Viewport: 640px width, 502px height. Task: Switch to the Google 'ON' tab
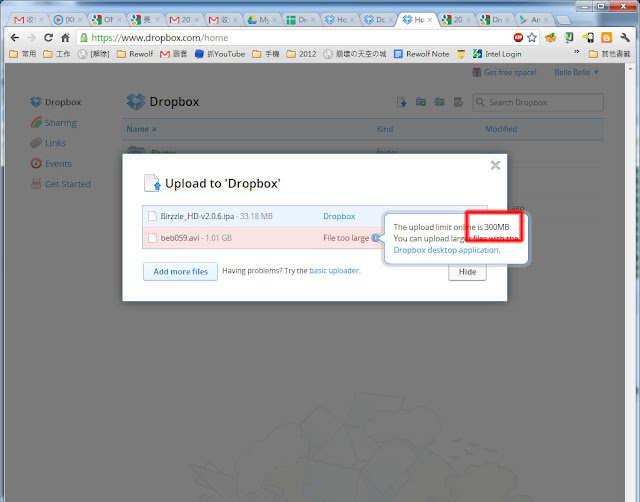click(107, 20)
